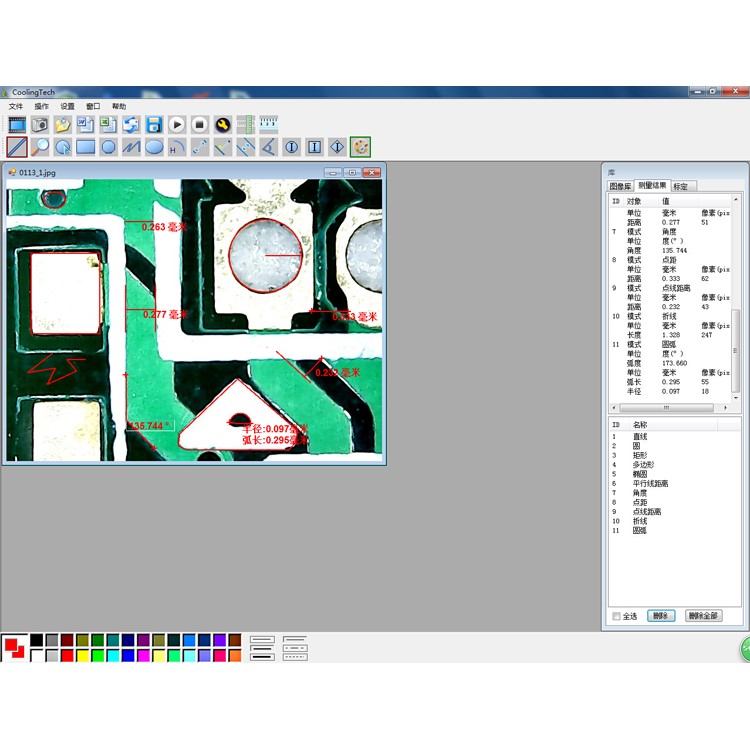Click the 删除全部 button
Viewport: 750px width, 750px height.
coord(704,616)
